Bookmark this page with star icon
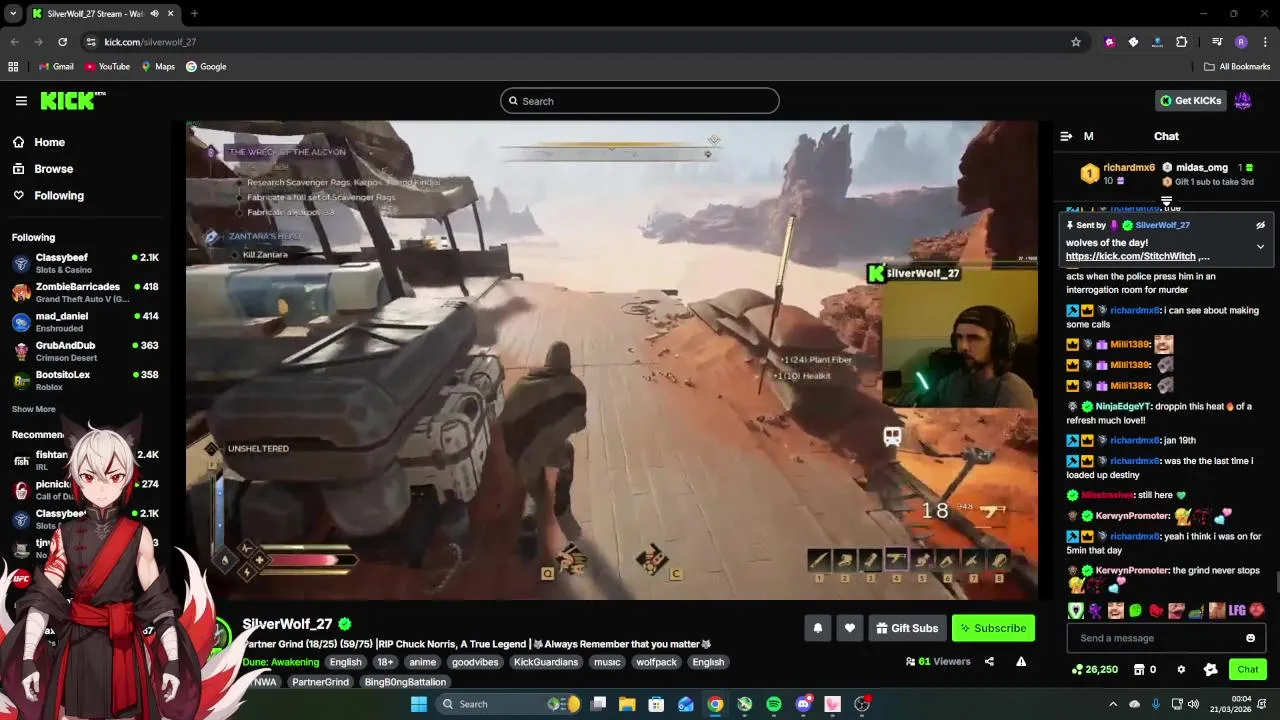Image resolution: width=1280 pixels, height=720 pixels. (1076, 42)
